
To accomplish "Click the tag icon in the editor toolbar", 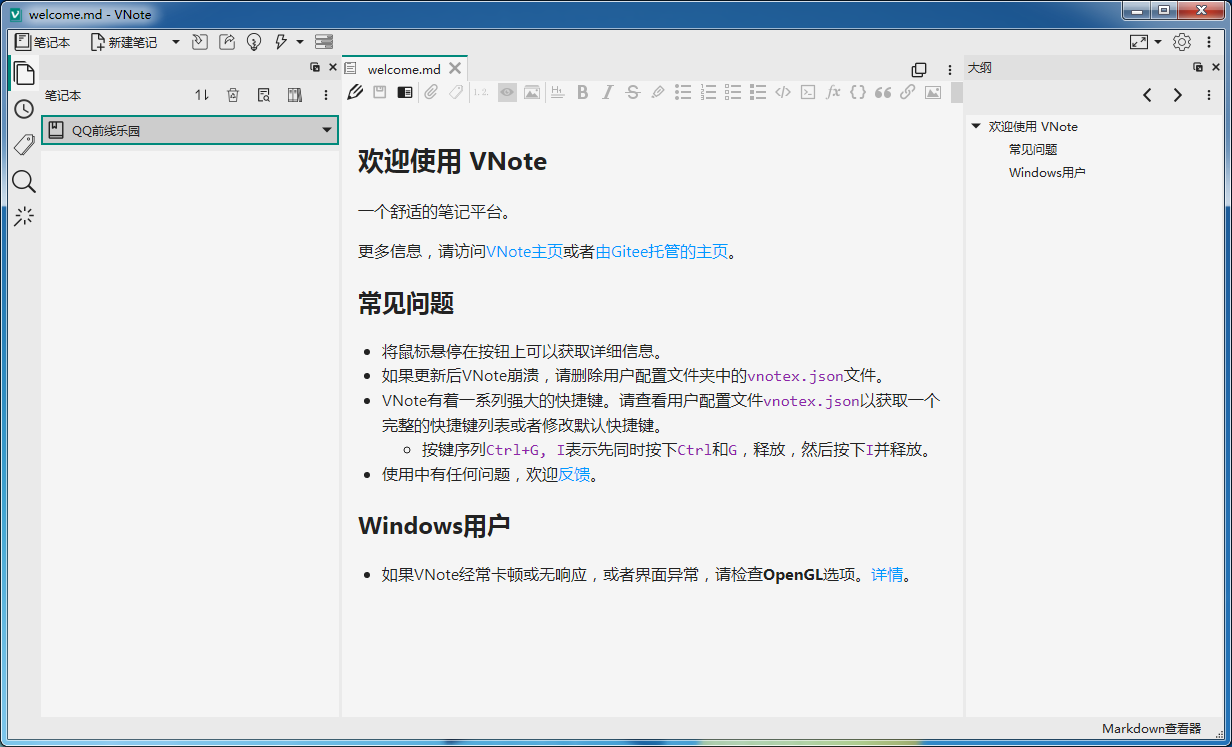I will pos(456,92).
